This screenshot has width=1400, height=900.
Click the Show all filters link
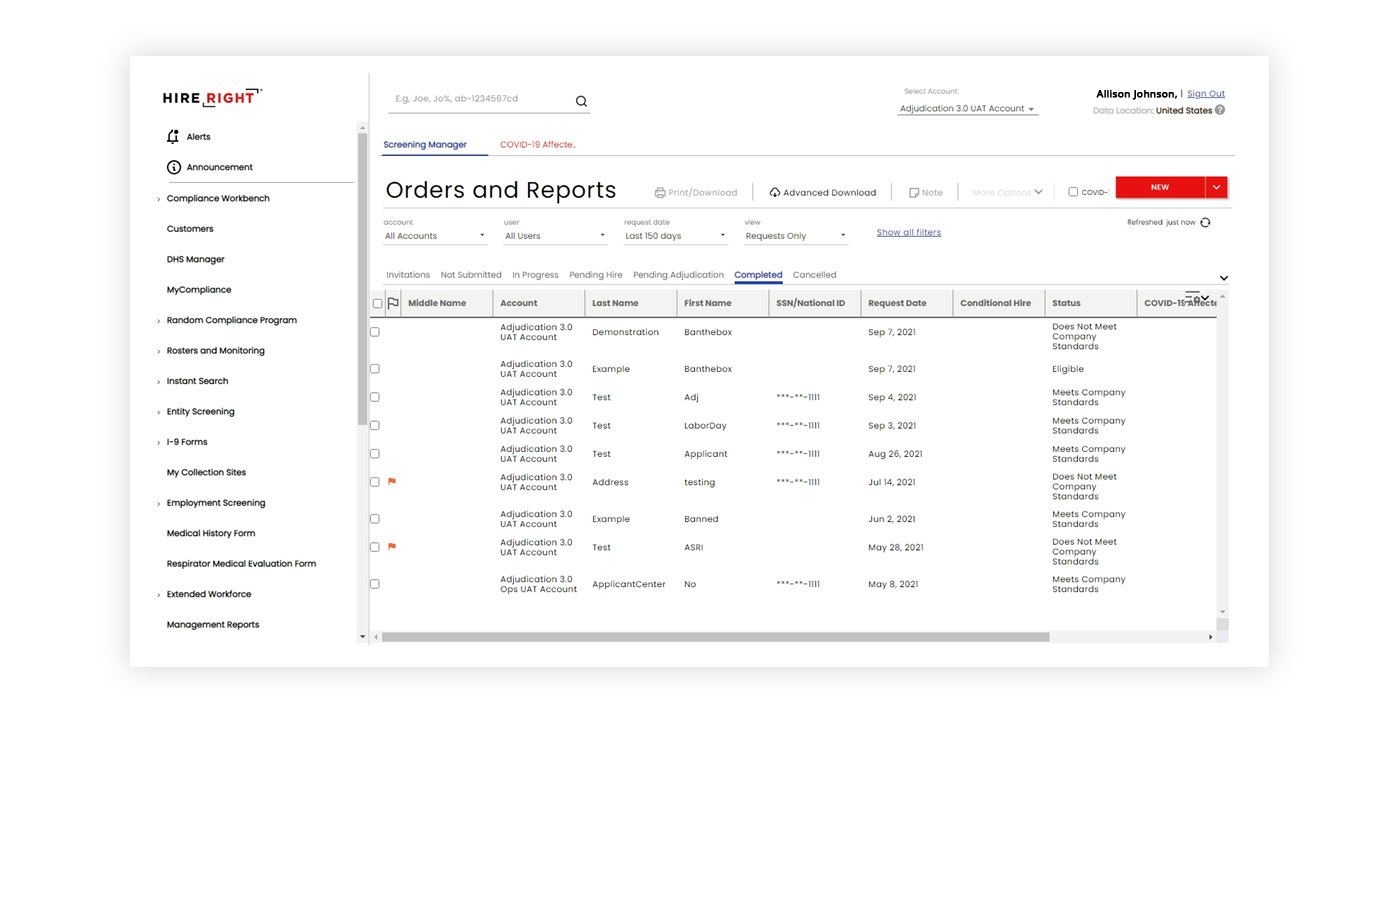[x=908, y=233]
